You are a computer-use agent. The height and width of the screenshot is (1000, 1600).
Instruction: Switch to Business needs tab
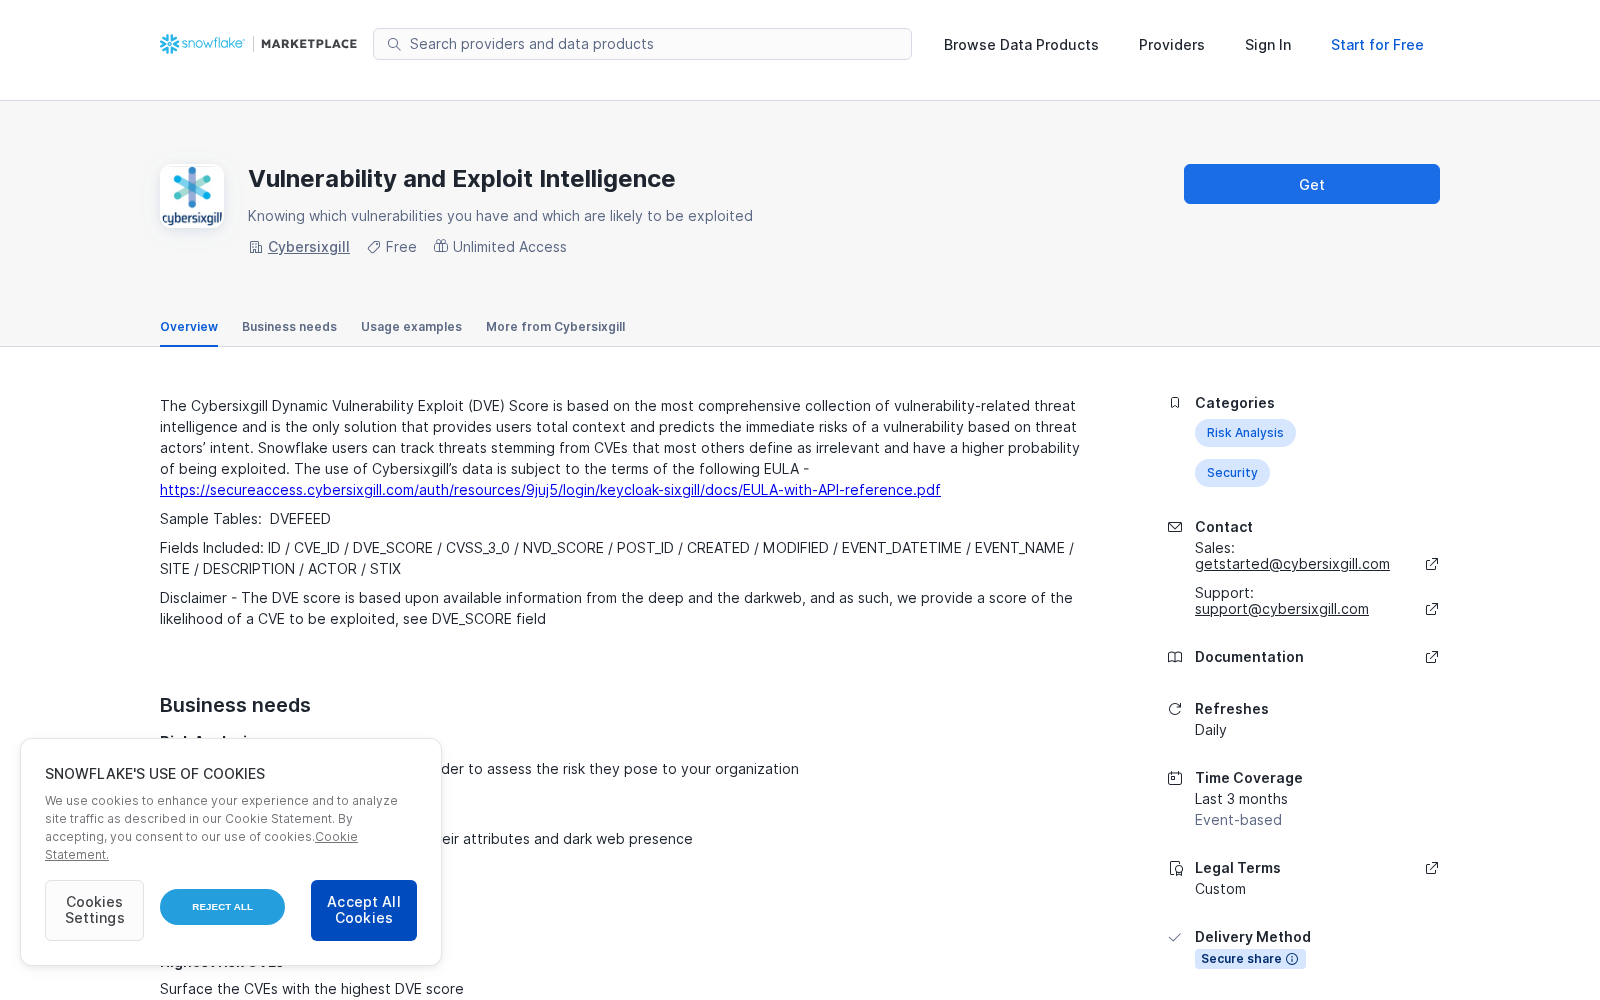coord(289,327)
